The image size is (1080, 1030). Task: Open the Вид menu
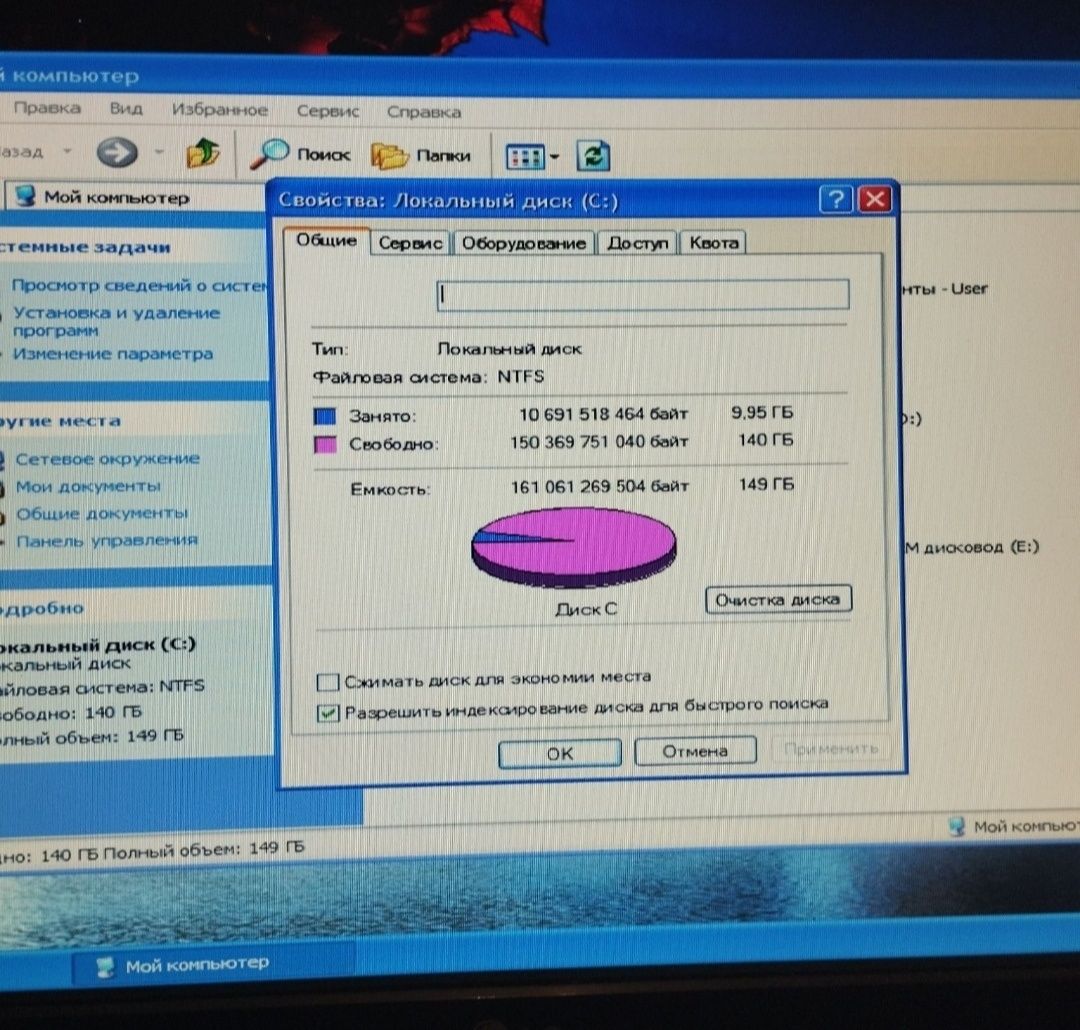pyautogui.click(x=126, y=108)
